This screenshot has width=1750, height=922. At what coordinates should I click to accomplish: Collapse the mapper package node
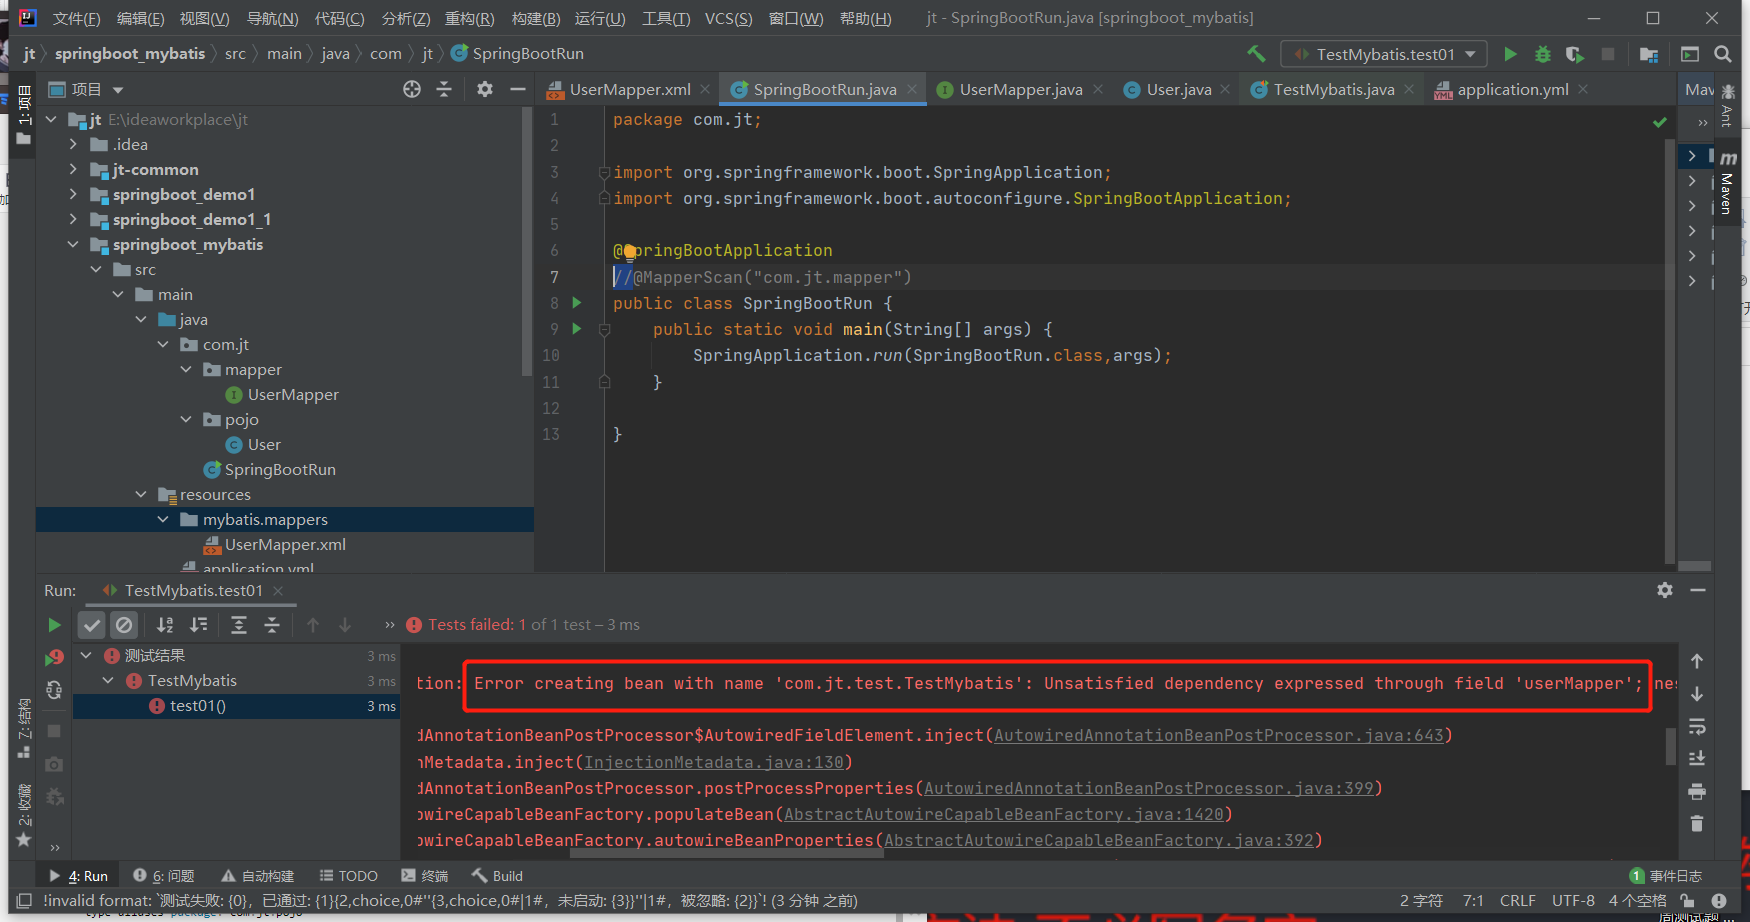(186, 369)
